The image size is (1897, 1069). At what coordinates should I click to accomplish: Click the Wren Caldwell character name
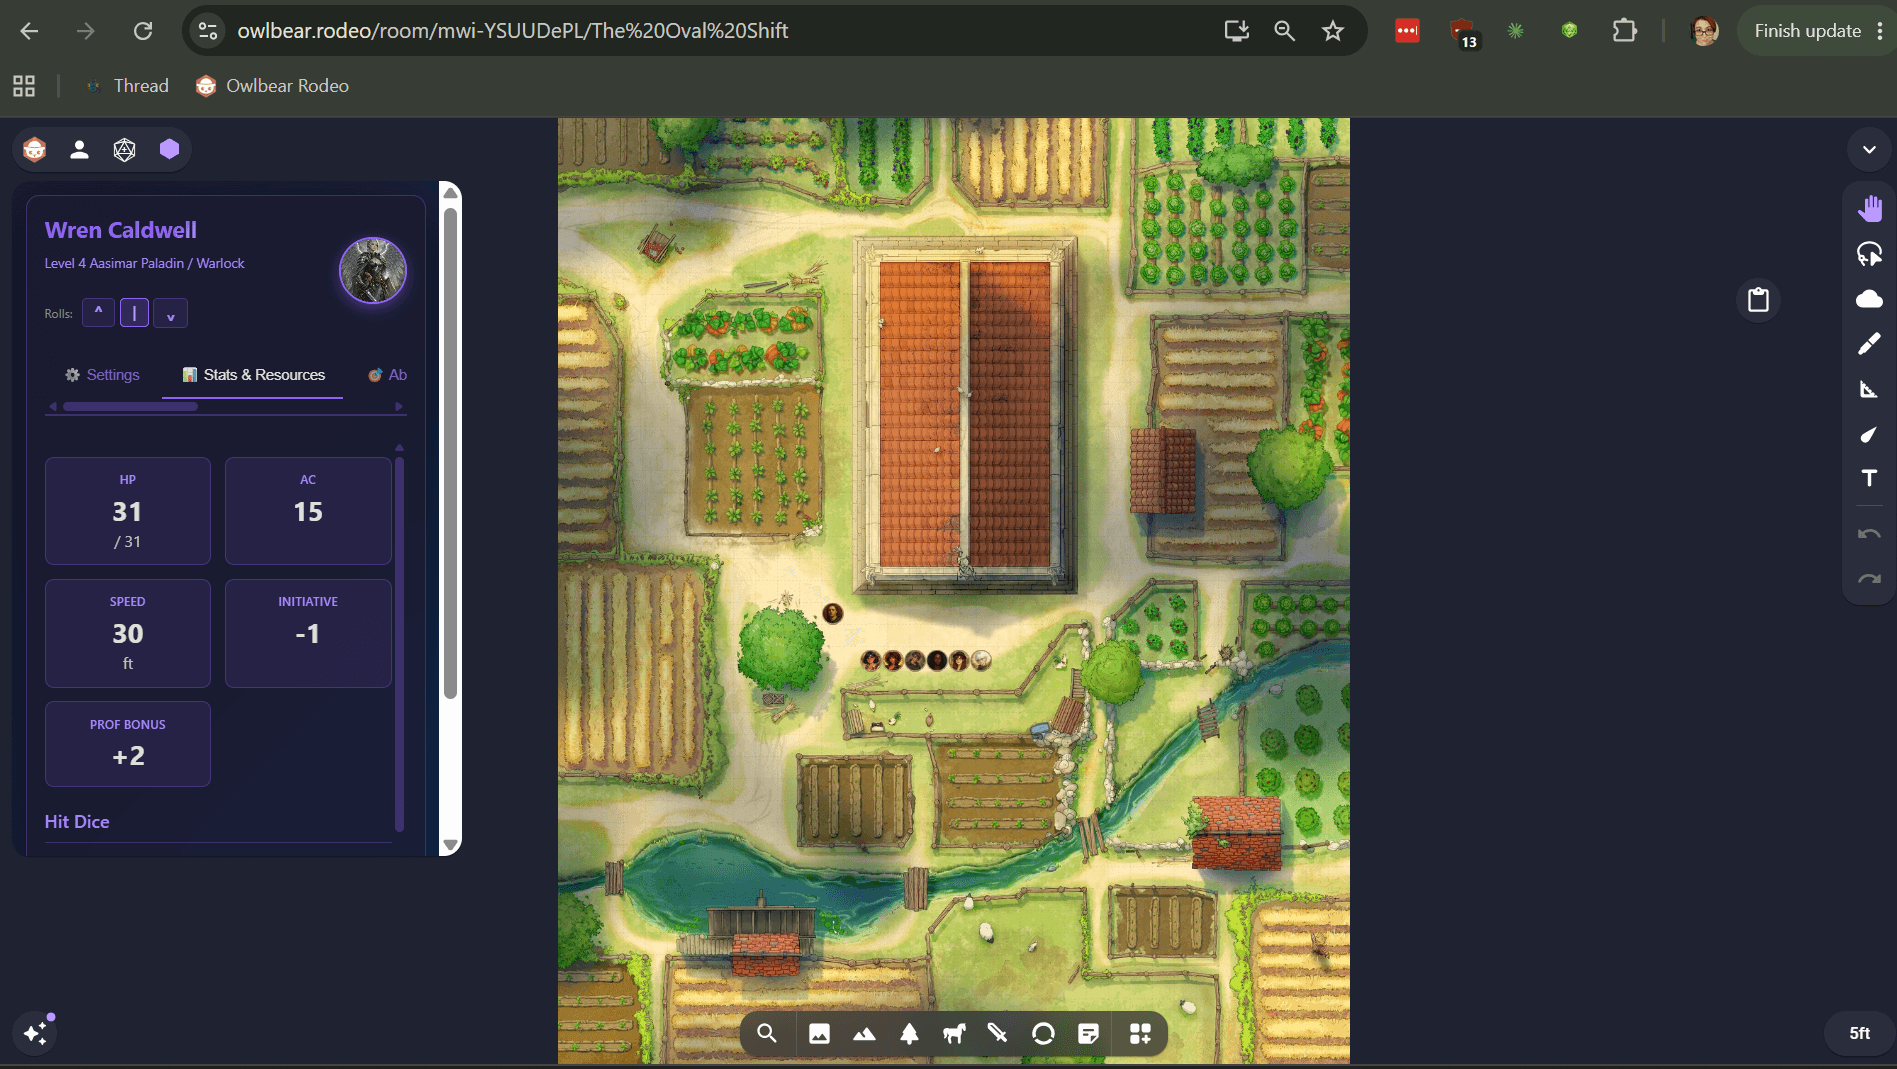tap(121, 230)
